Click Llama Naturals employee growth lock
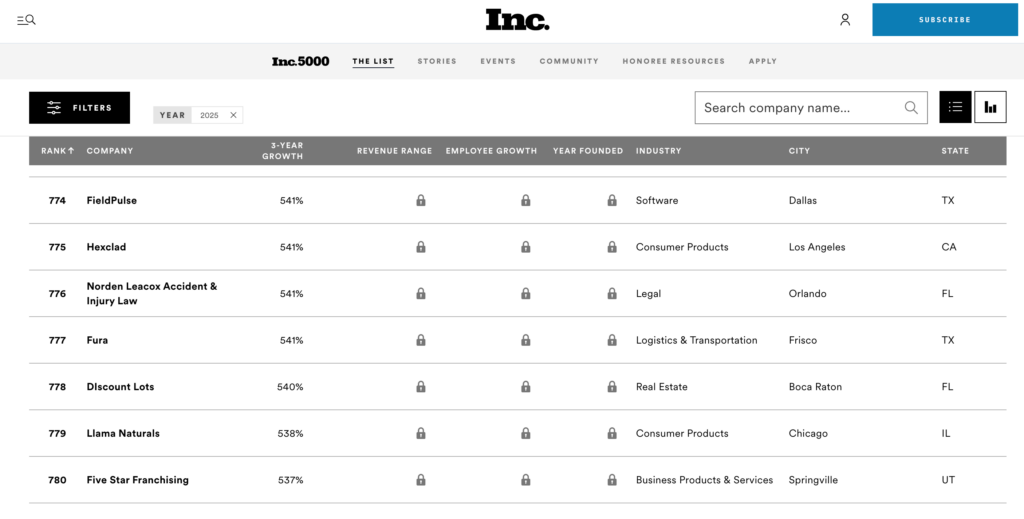The width and height of the screenshot is (1024, 519). [x=526, y=433]
